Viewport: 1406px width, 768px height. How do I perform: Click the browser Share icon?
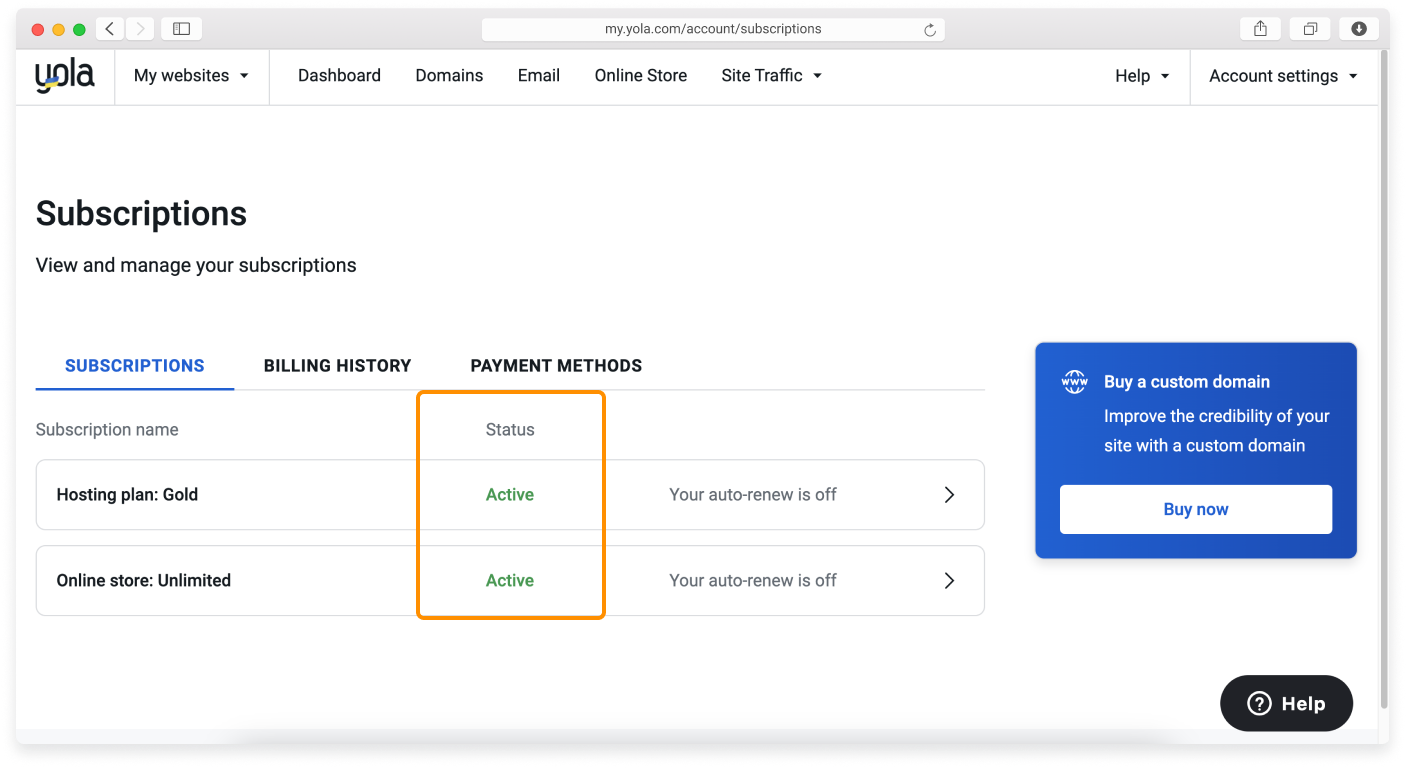pos(1259,28)
